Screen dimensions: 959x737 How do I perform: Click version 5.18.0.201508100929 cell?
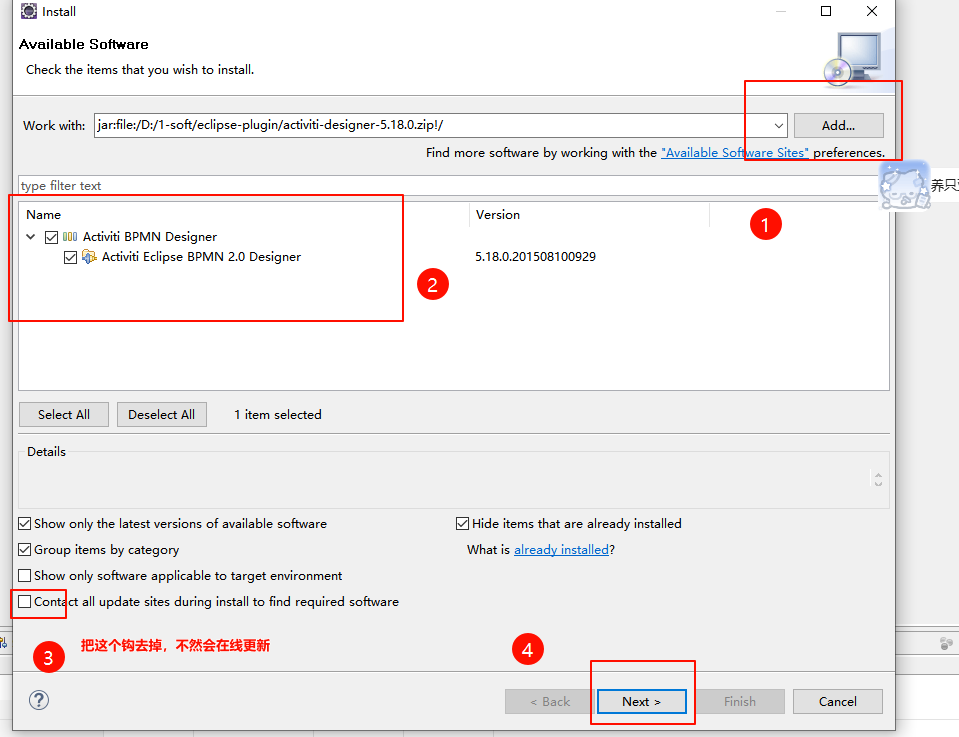coord(536,257)
